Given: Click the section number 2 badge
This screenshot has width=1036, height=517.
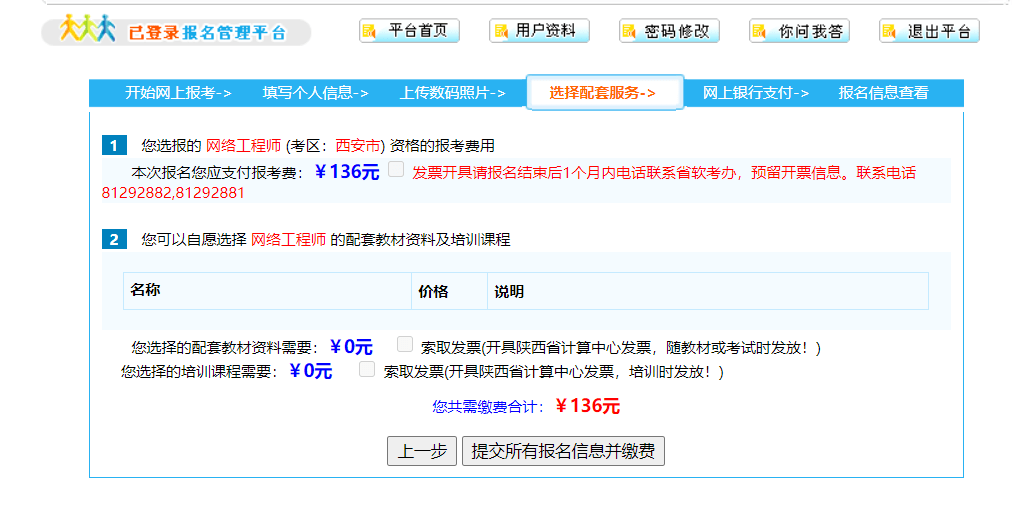Looking at the screenshot, I should [114, 240].
